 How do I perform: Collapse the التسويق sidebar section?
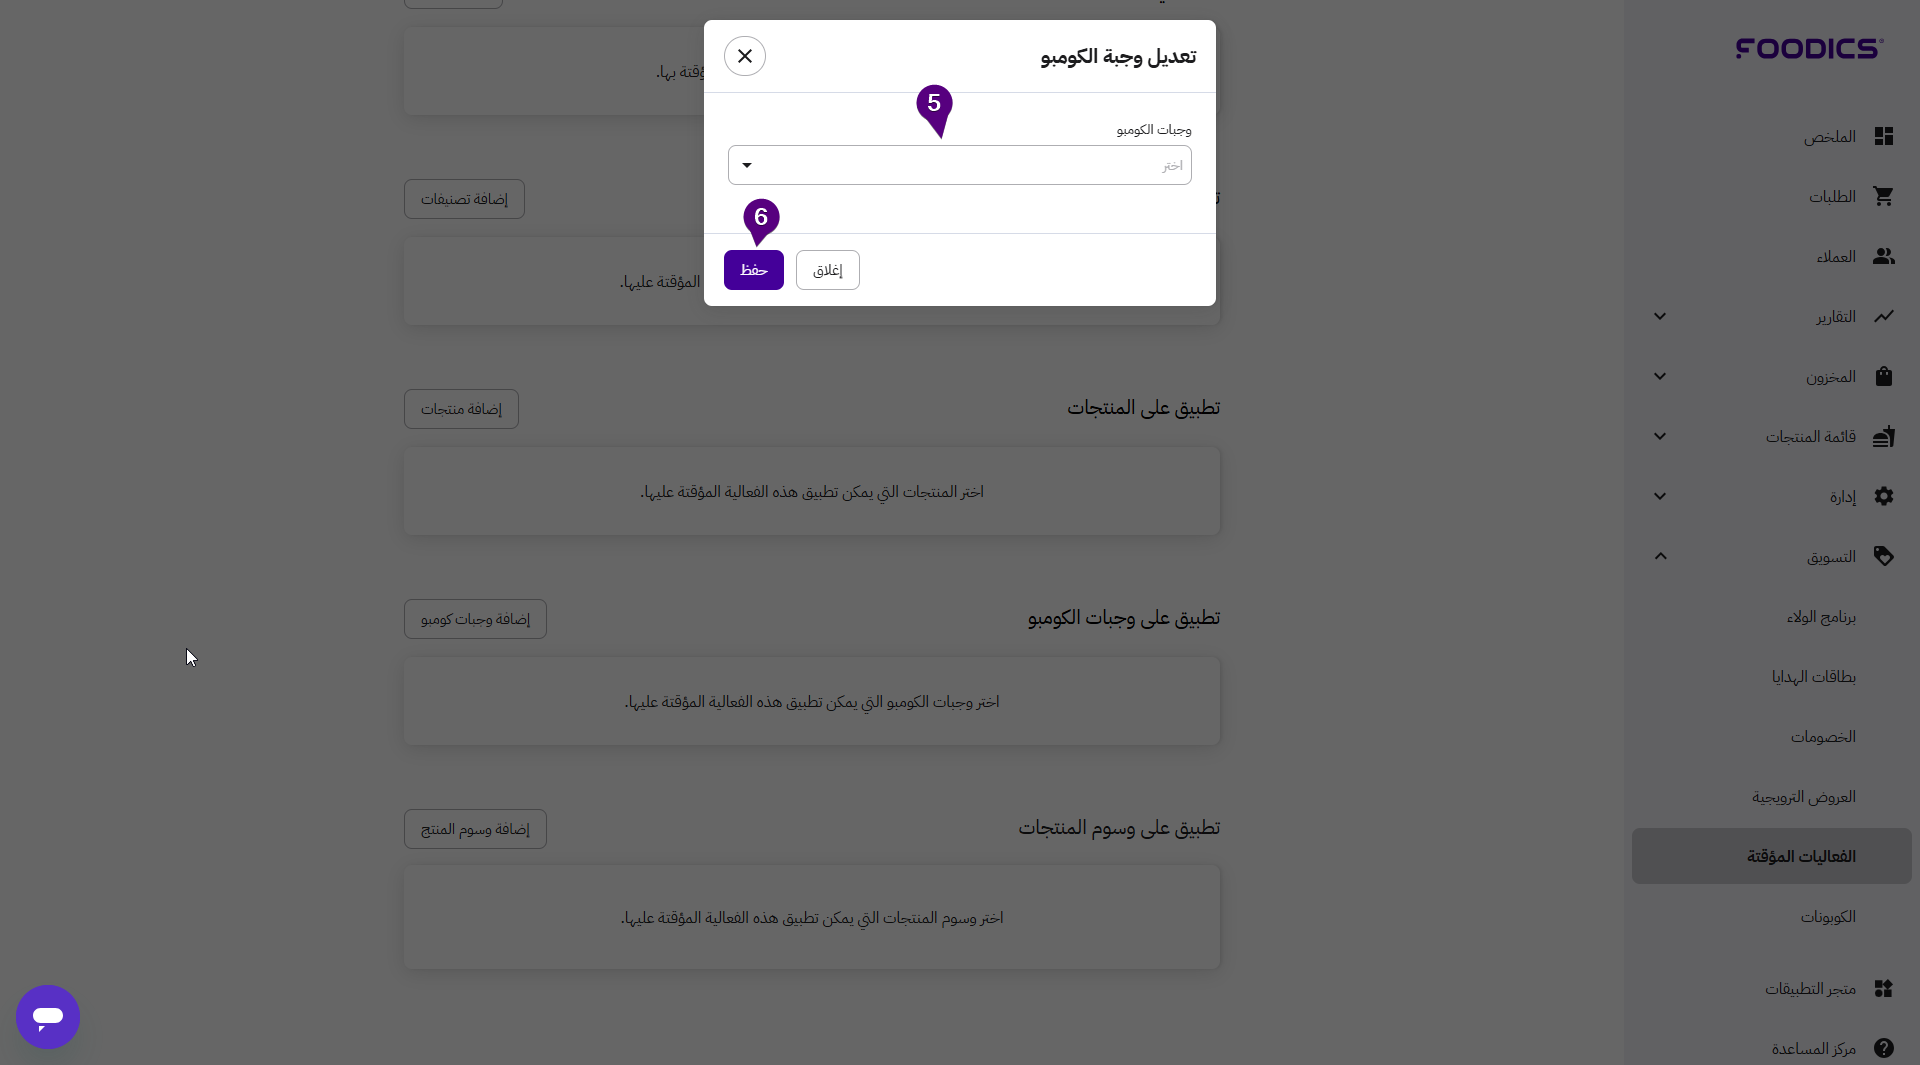[x=1660, y=557]
